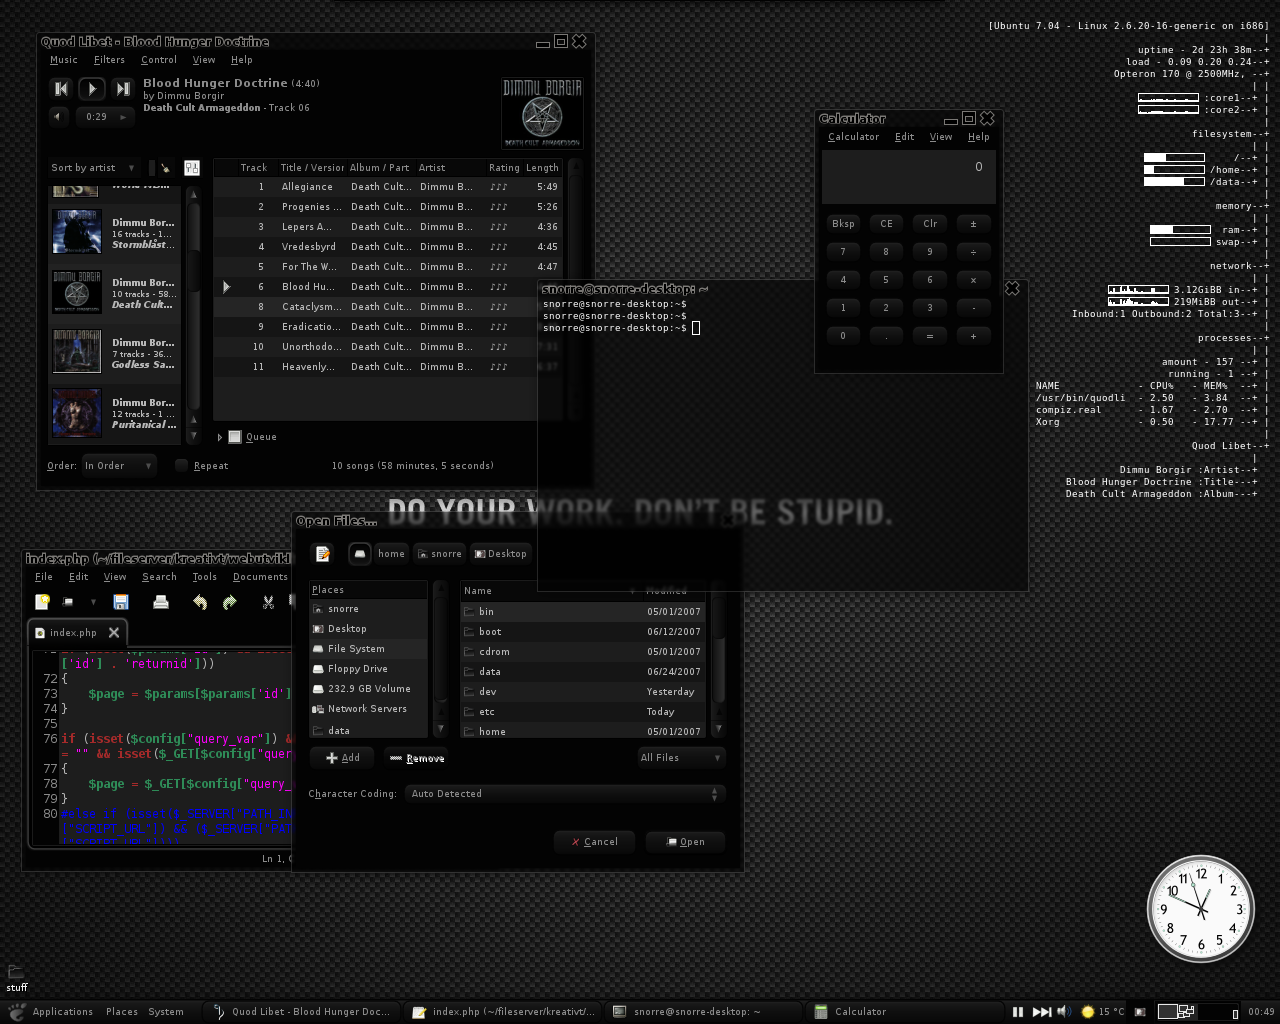
Task: Click Add bookmark button
Action: pyautogui.click(x=342, y=758)
